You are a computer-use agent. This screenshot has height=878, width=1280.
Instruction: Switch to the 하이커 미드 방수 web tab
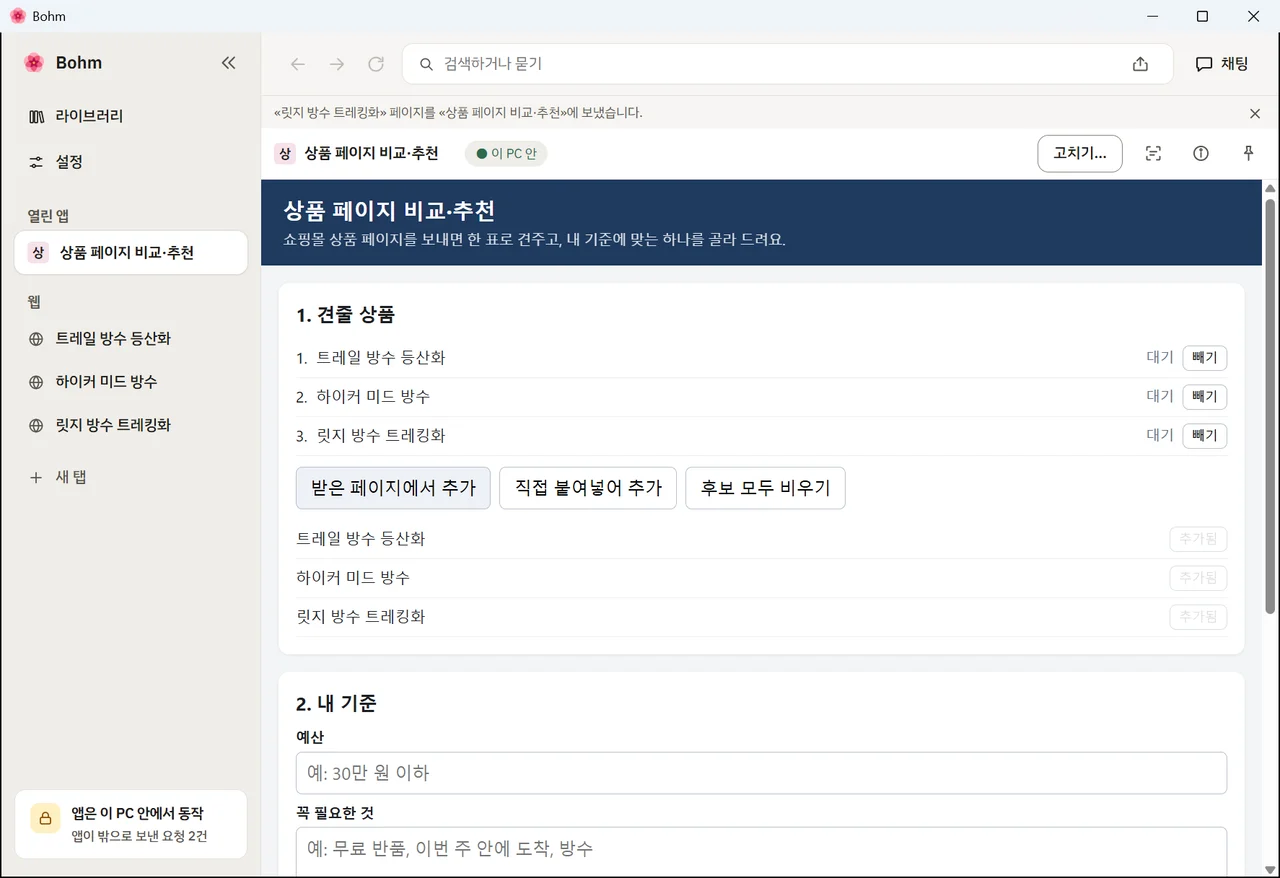[x=131, y=382]
